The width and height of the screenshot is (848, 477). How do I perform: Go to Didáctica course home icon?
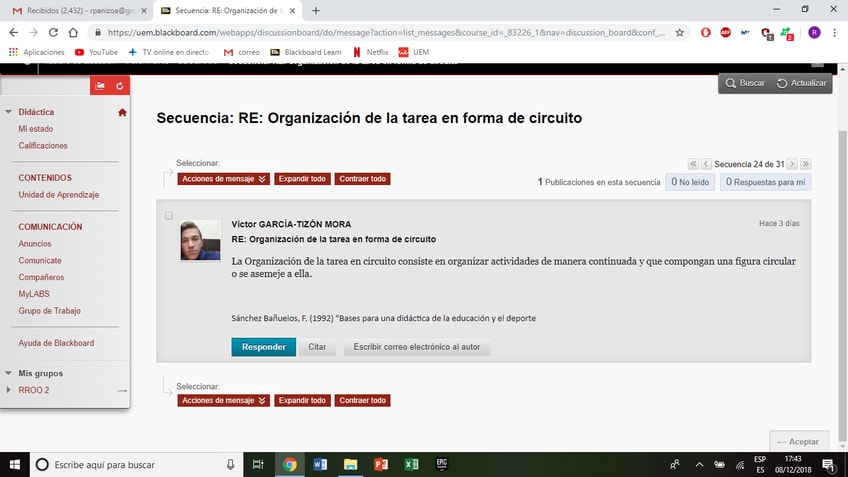point(122,112)
